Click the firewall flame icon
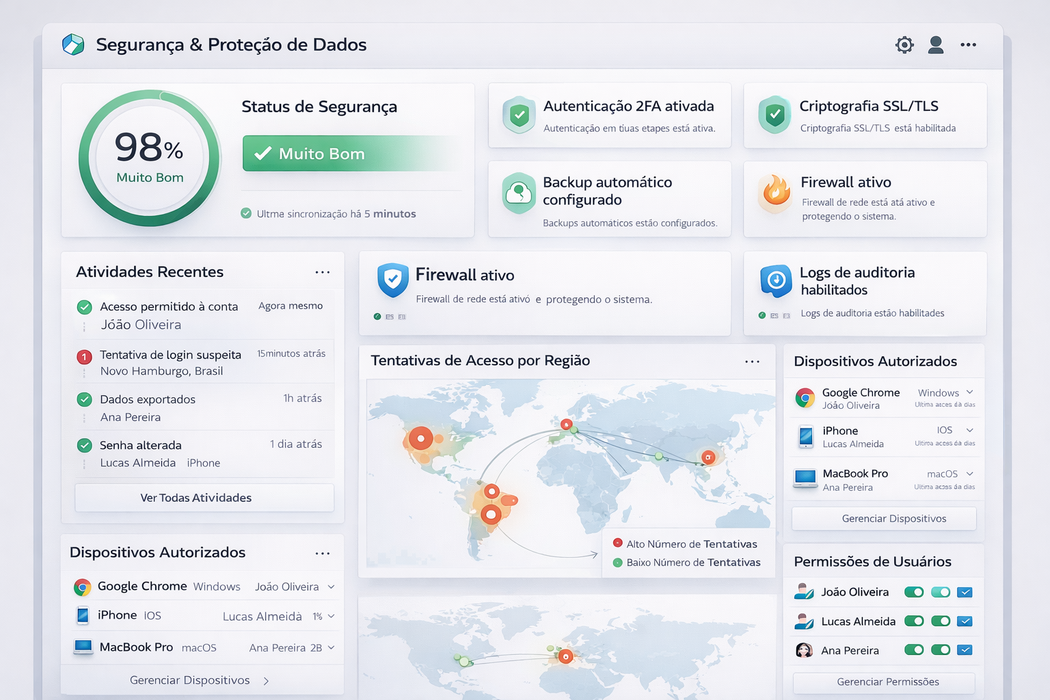The width and height of the screenshot is (1050, 700). tap(775, 192)
